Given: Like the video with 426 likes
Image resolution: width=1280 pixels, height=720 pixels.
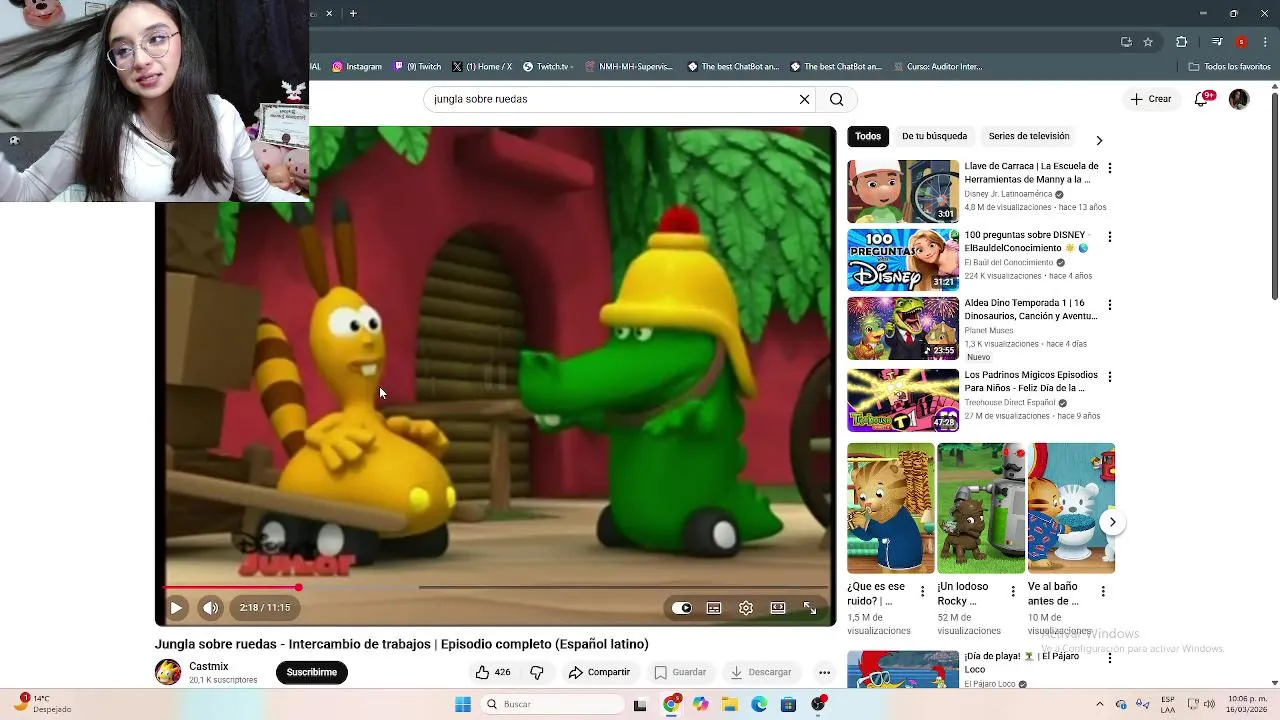Looking at the screenshot, I should 493,672.
